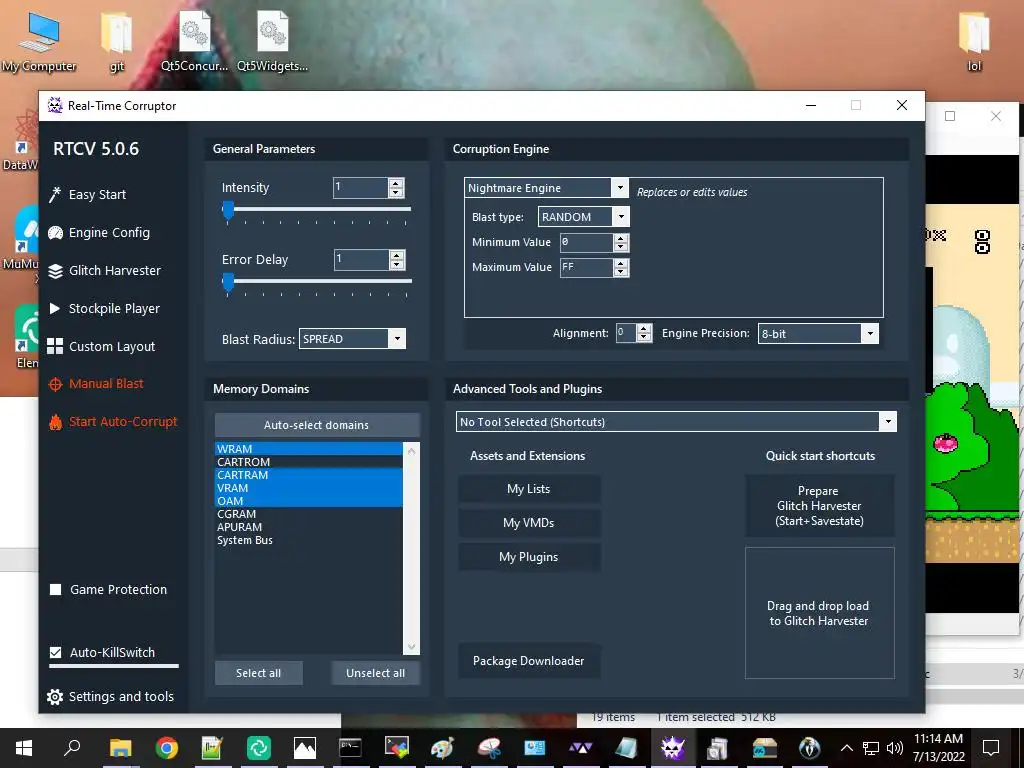Screen dimensions: 1024x768
Task: Select CARTROM memory domain
Action: coord(309,462)
